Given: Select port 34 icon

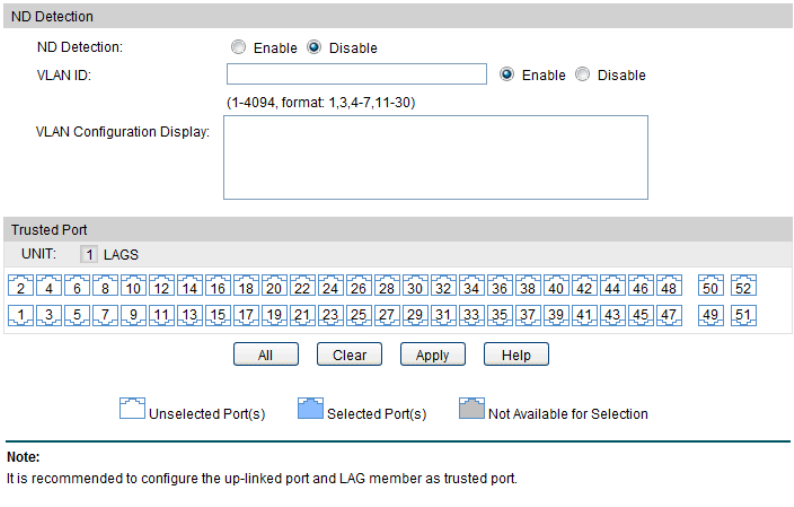Looking at the screenshot, I should (471, 286).
